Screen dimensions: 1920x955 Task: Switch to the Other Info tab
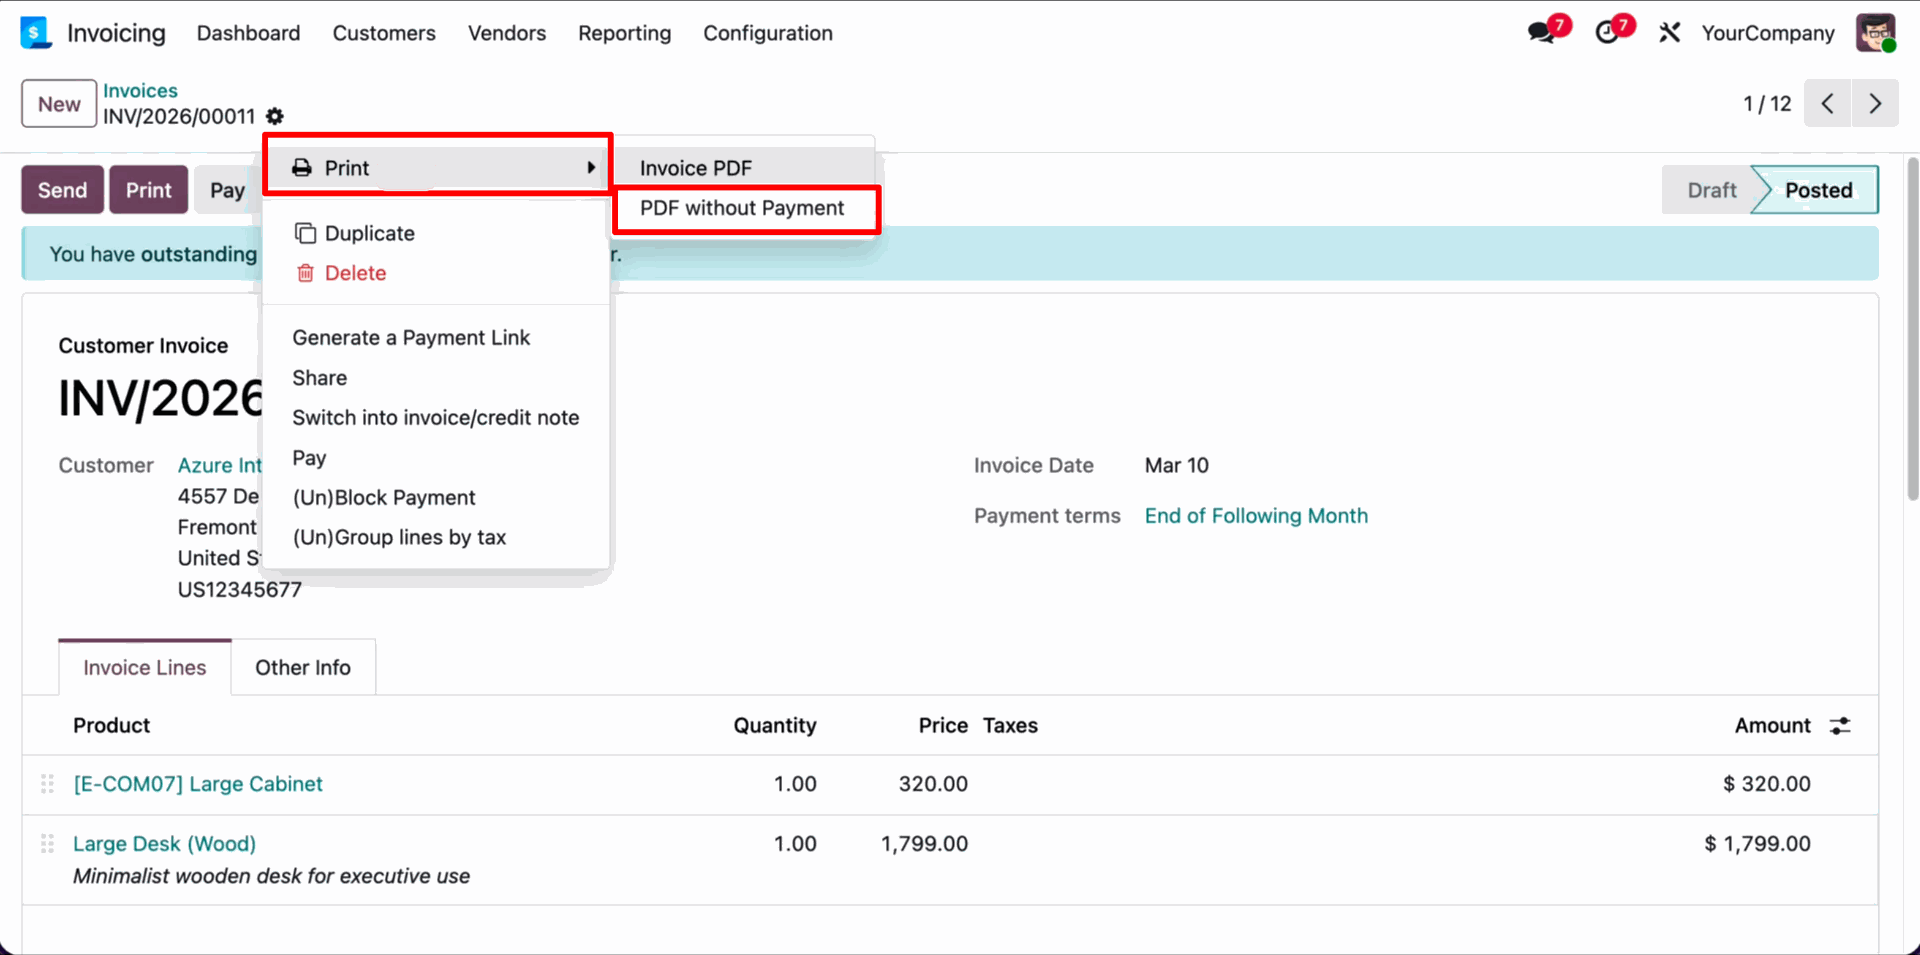click(302, 667)
